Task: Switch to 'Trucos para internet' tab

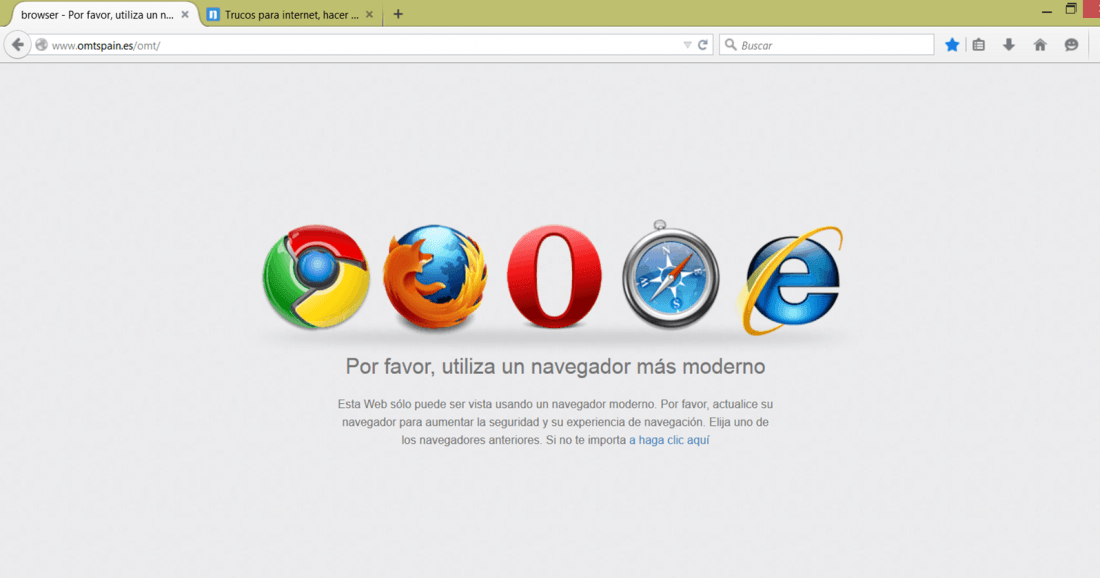Action: (x=291, y=15)
